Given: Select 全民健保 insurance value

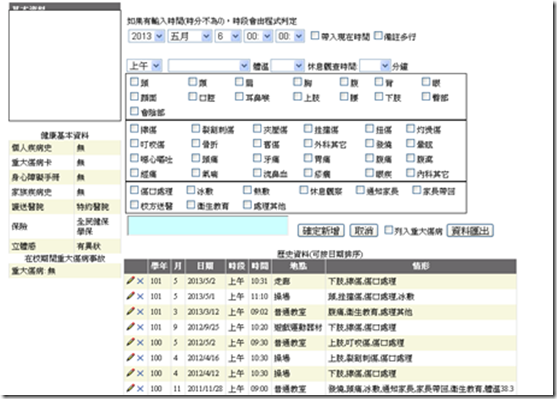Looking at the screenshot, I should (93, 222).
